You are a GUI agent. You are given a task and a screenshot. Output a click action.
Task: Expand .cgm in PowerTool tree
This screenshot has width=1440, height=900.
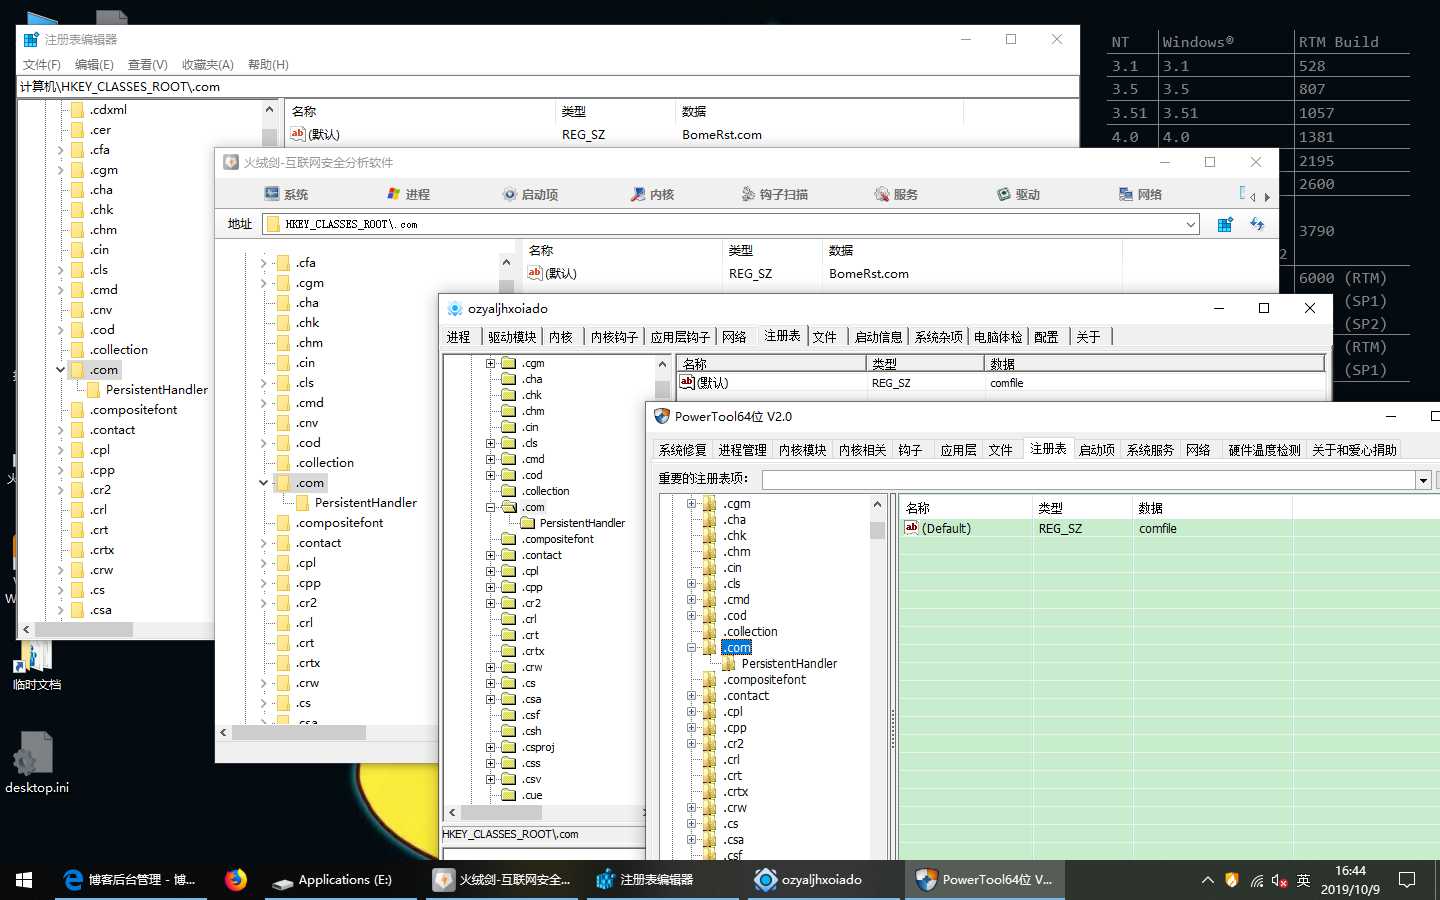pyautogui.click(x=691, y=504)
